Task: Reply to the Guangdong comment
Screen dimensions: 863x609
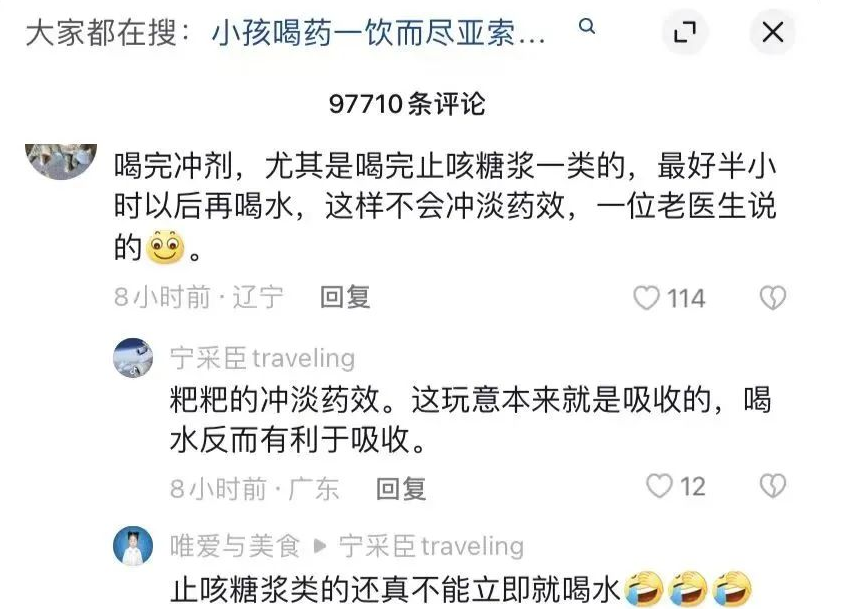Action: [401, 489]
